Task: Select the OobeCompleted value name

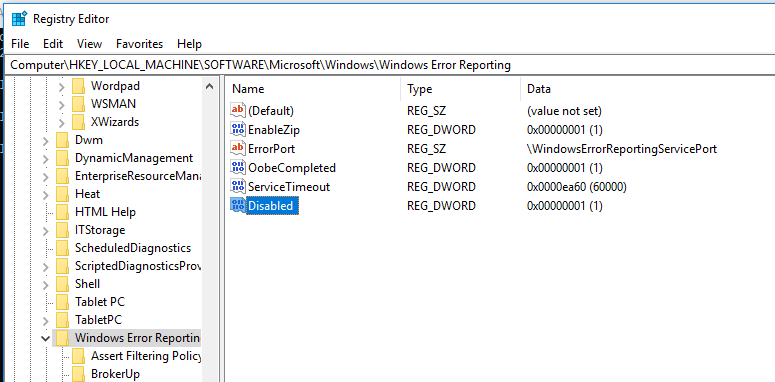Action: (292, 168)
